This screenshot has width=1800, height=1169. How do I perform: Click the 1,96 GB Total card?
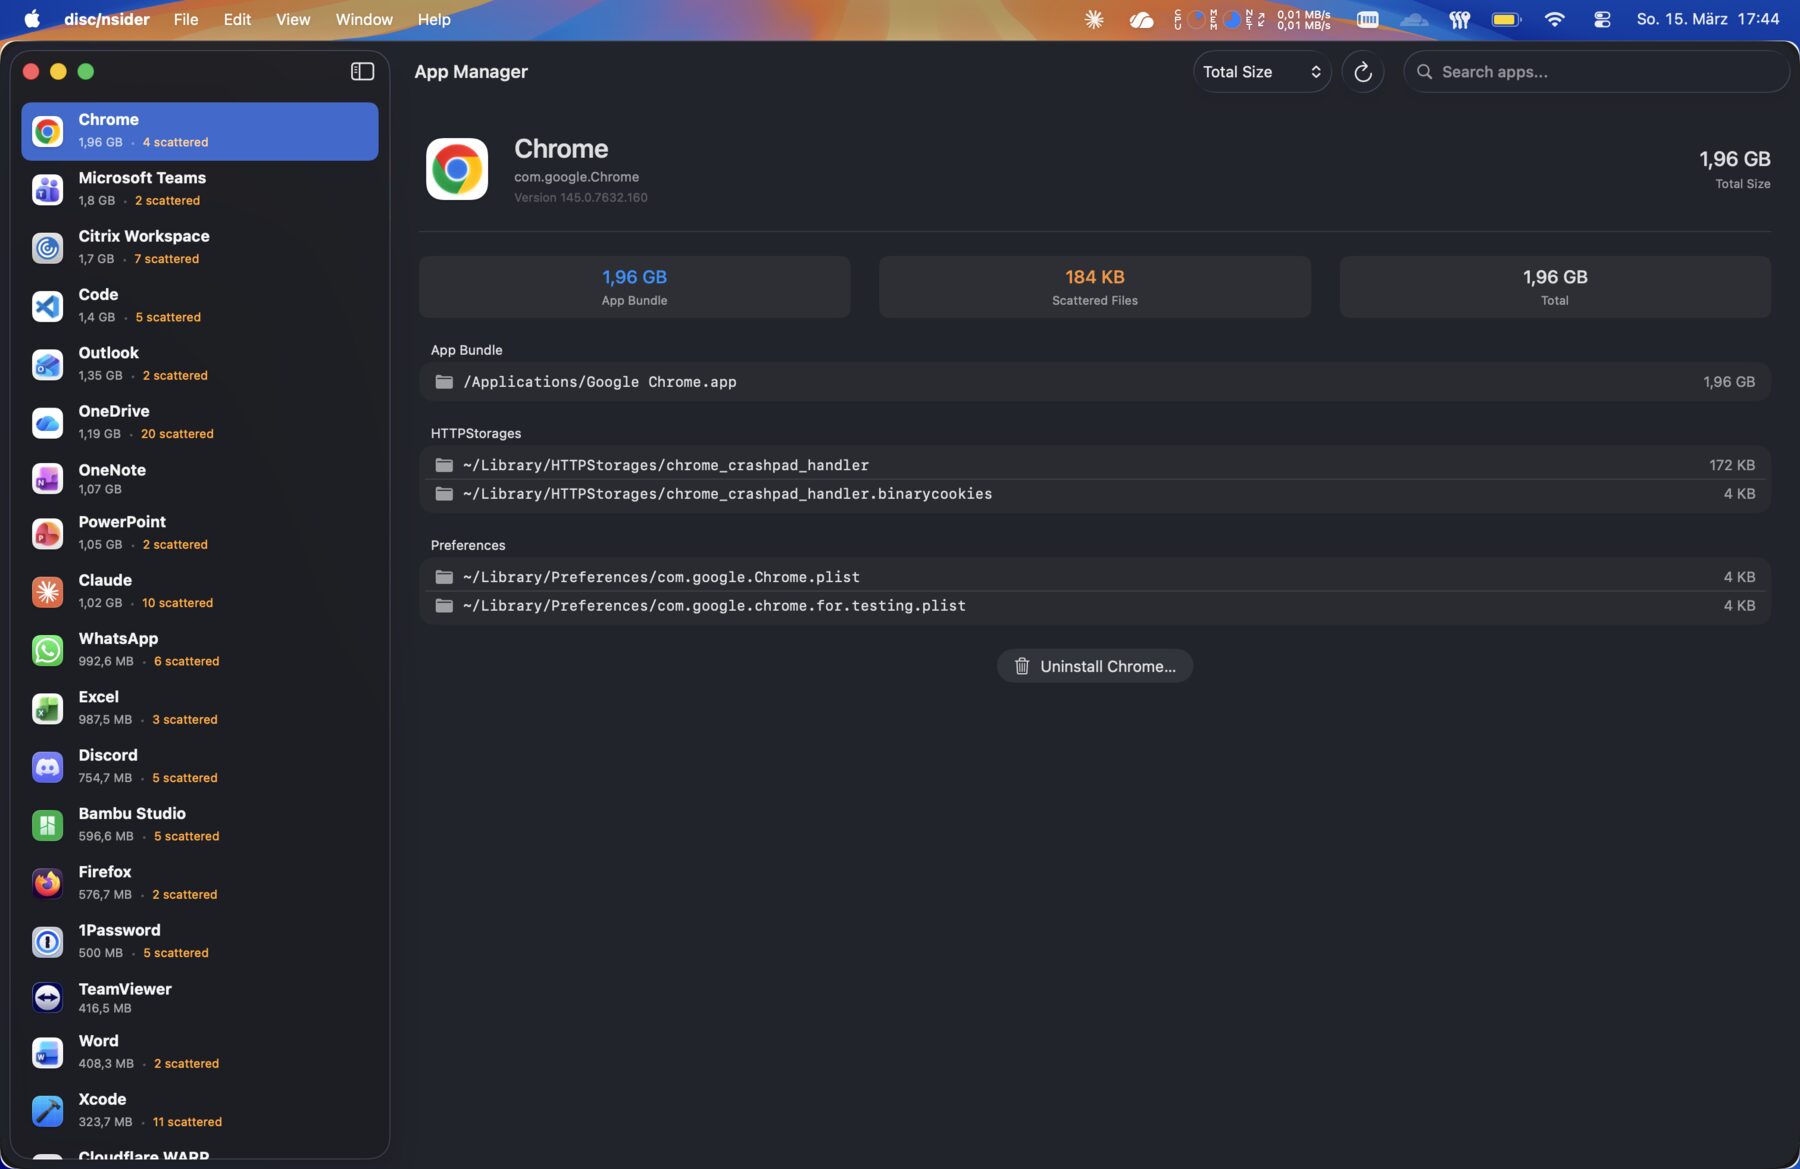click(1555, 287)
